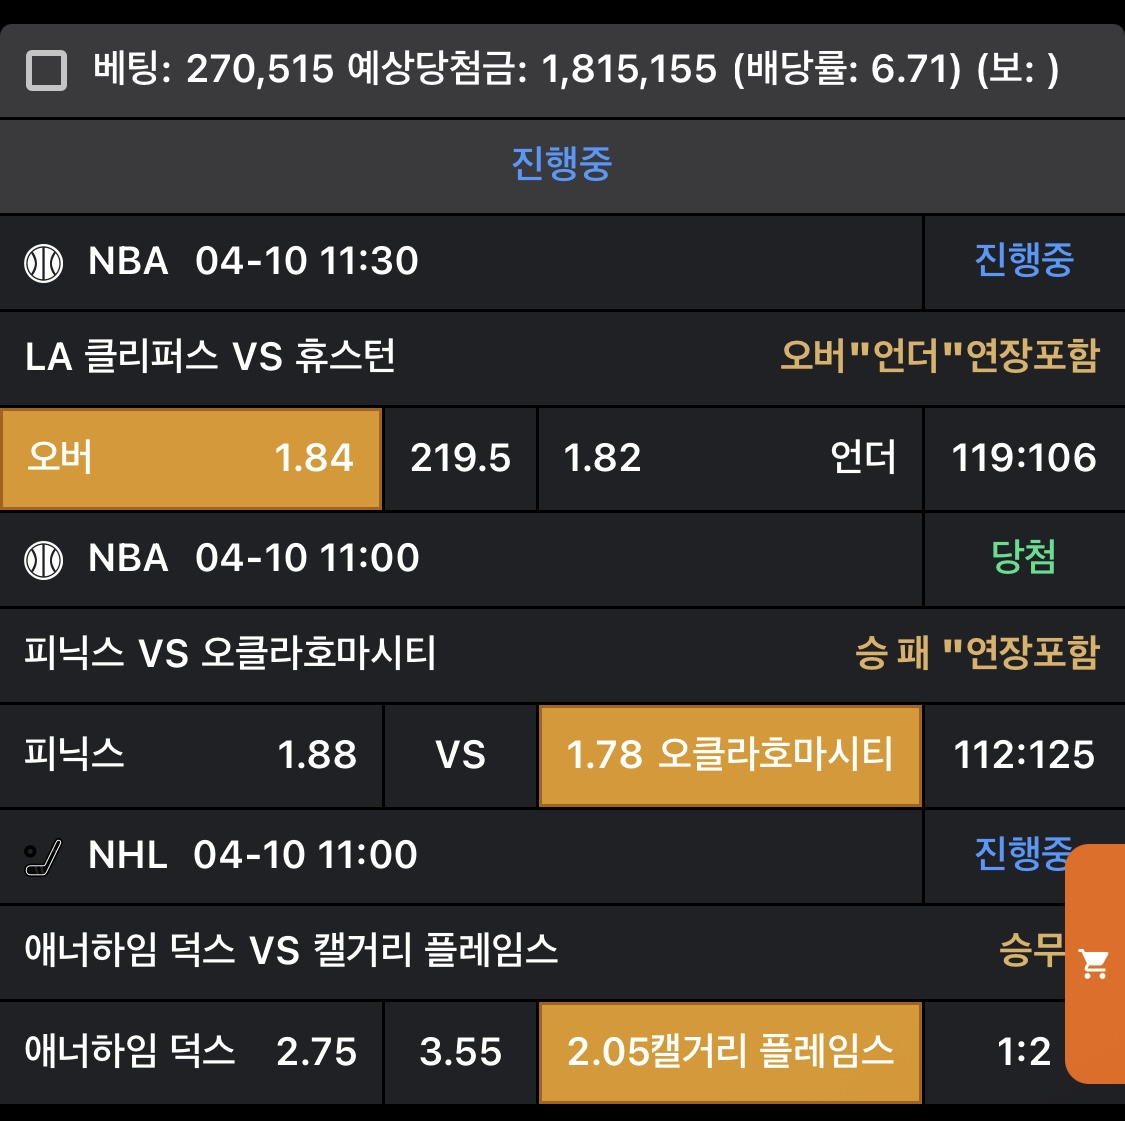Select 피닉스 1.88 win odds
The image size is (1125, 1121).
click(x=190, y=755)
